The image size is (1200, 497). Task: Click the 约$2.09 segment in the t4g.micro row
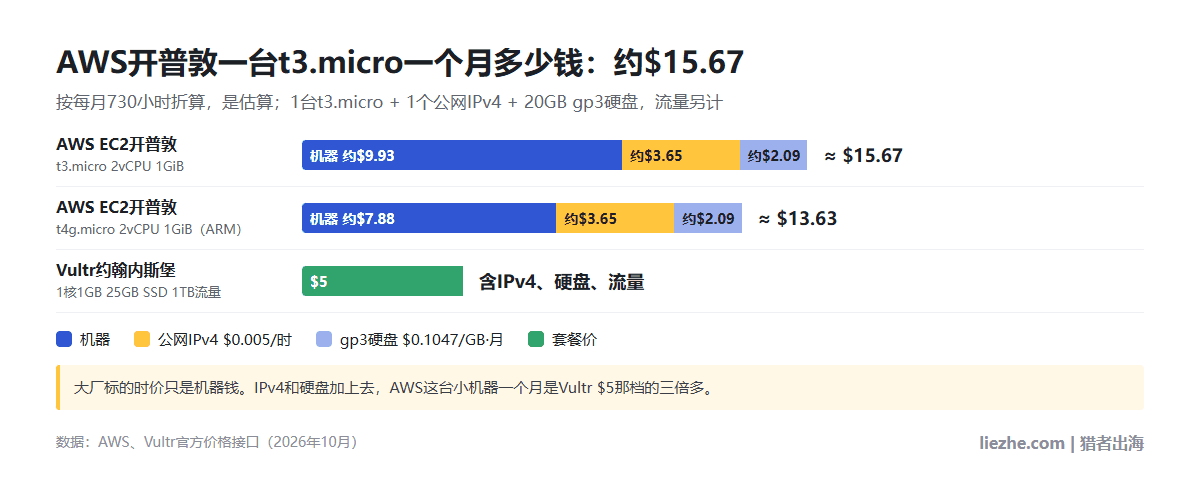pos(708,218)
